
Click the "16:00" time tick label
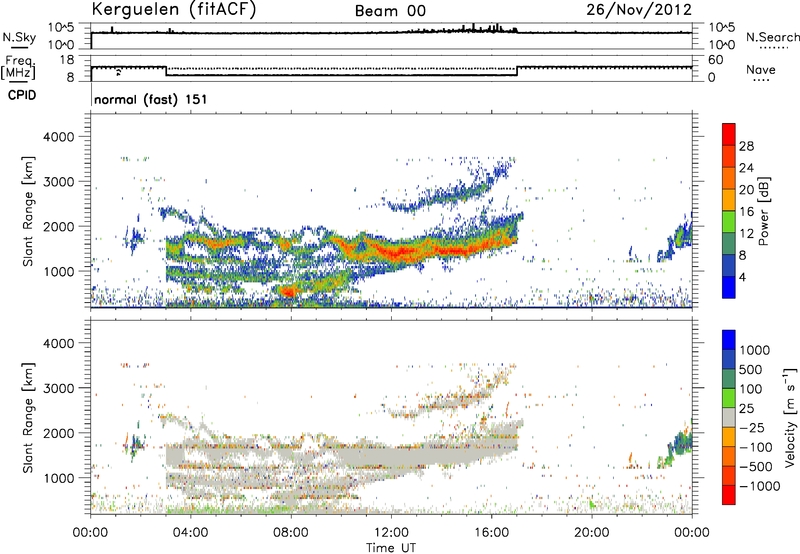point(491,533)
